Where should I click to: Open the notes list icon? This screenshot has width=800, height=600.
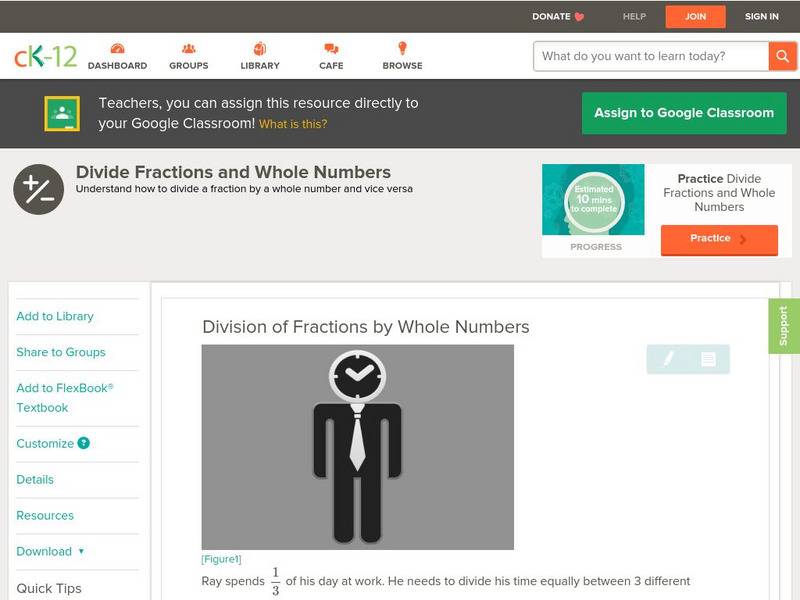click(x=708, y=359)
